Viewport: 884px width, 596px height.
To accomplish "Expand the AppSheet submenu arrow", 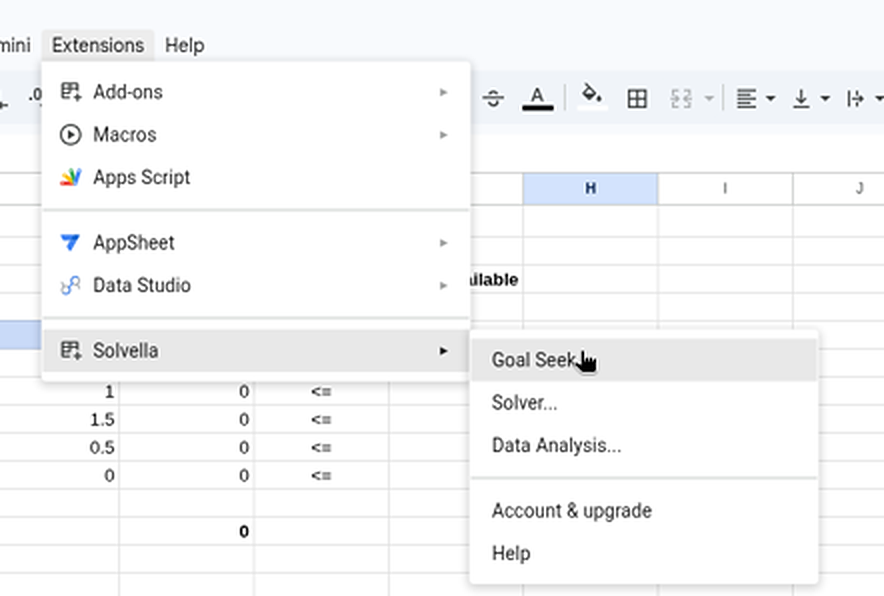I will (x=444, y=242).
